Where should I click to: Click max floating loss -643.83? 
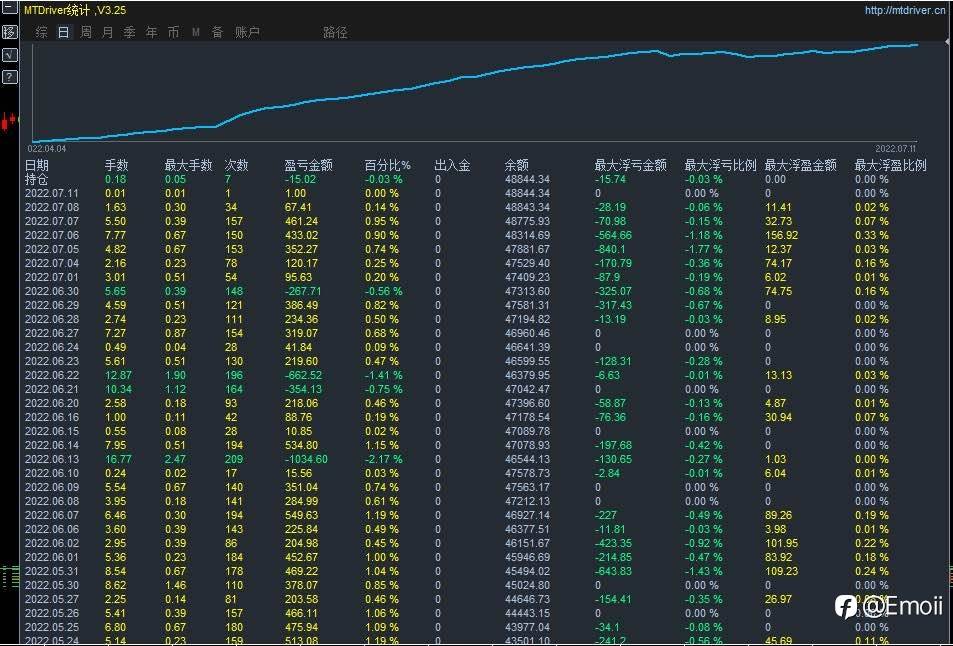tap(613, 571)
